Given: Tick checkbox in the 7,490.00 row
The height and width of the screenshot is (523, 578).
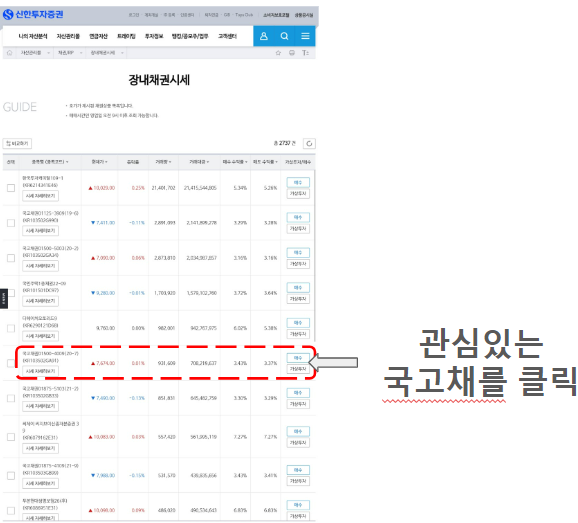Looking at the screenshot, I should pyautogui.click(x=11, y=398).
